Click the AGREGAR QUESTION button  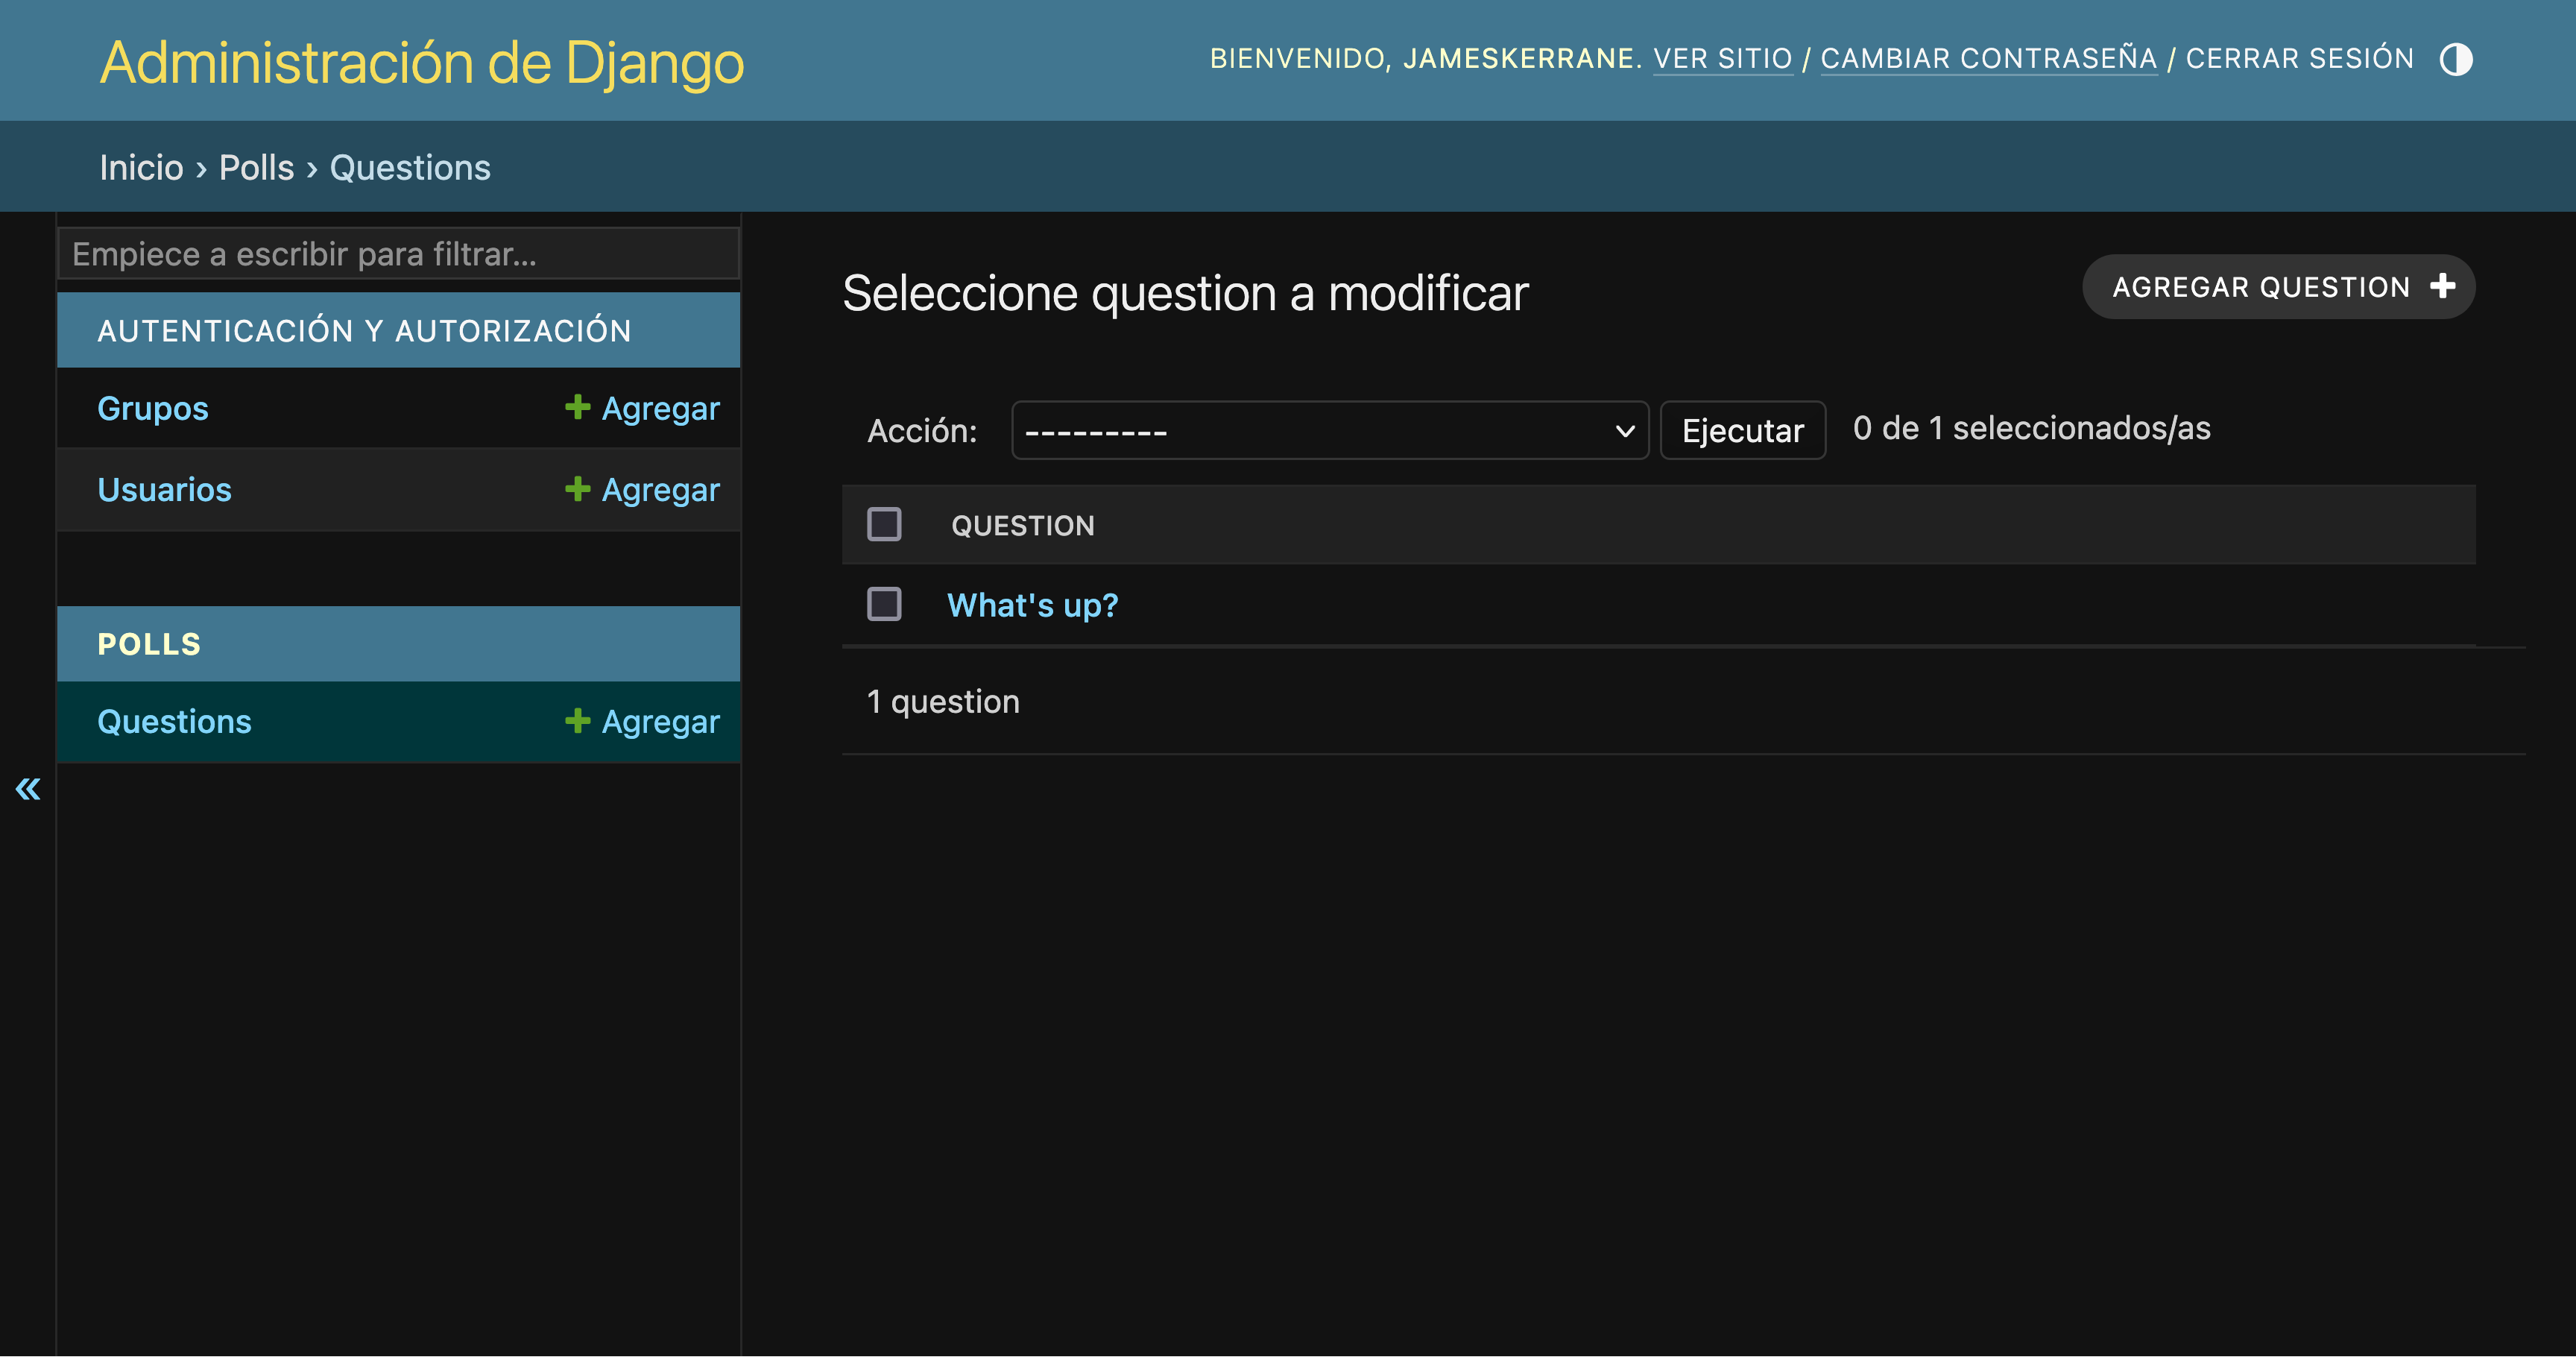(x=2278, y=287)
